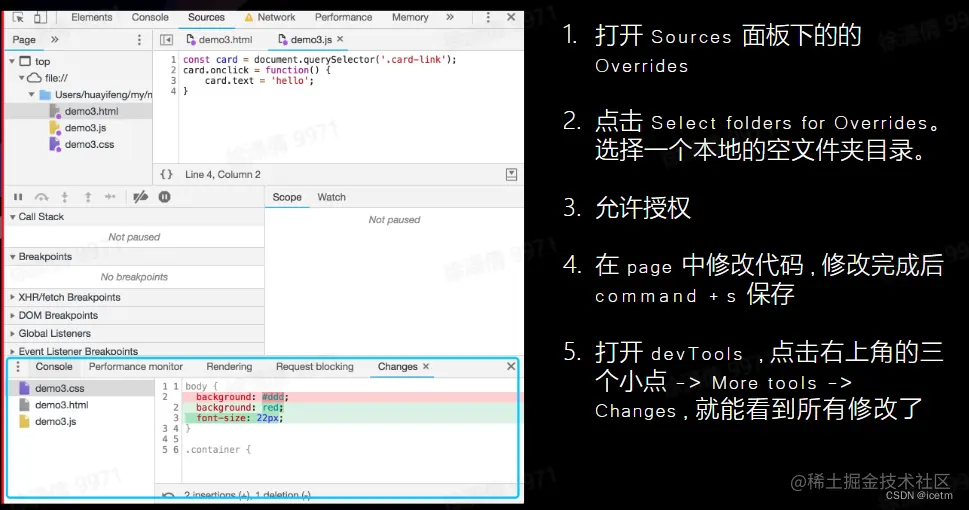Click the step into debugger icon
The width and height of the screenshot is (969, 510).
64,197
